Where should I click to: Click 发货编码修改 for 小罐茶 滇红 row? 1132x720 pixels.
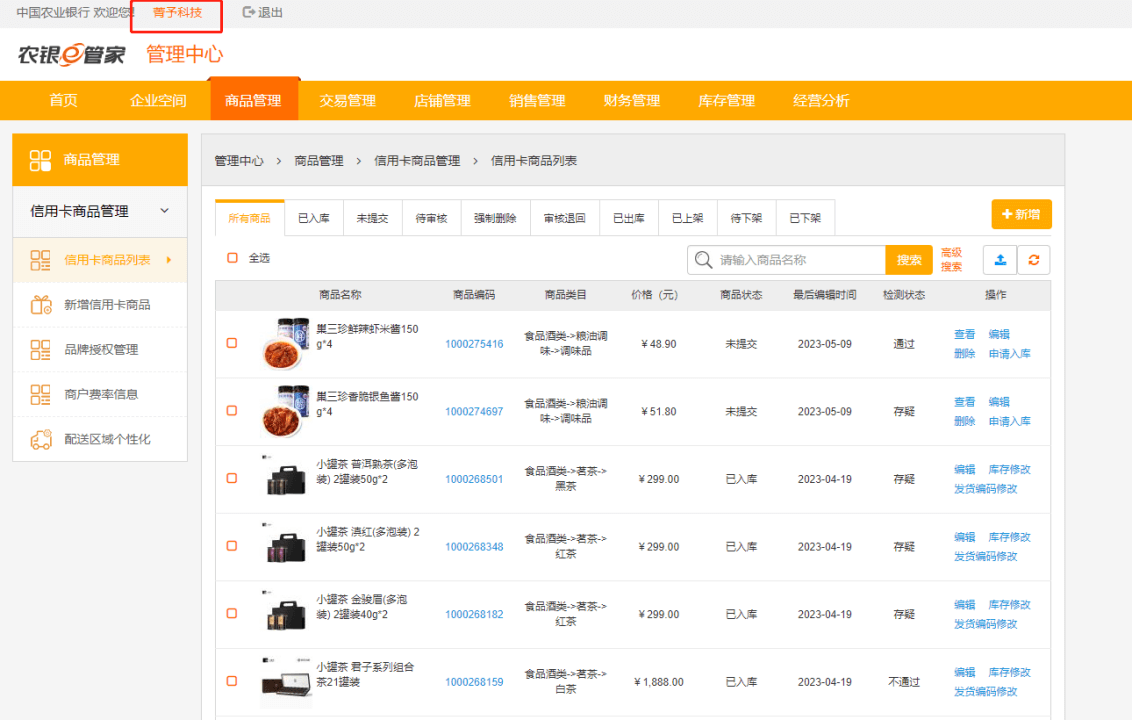985,556
